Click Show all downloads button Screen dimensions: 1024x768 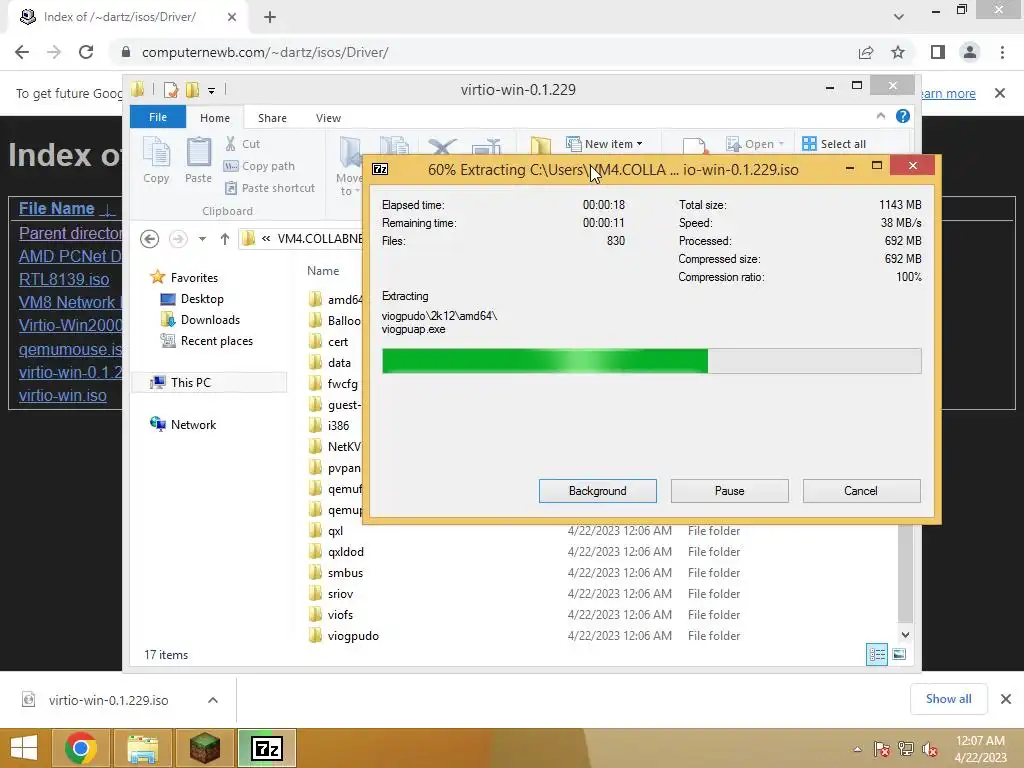click(x=948, y=699)
